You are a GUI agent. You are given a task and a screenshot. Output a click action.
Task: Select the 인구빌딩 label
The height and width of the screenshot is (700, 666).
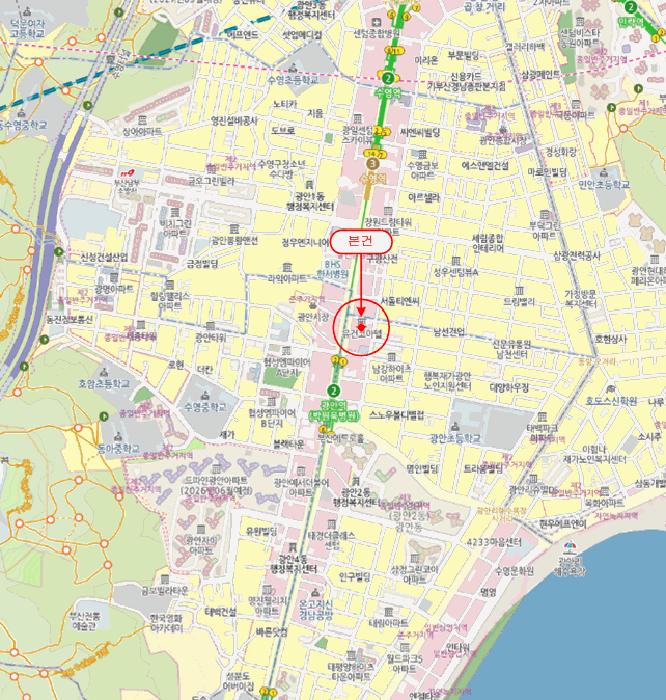(354, 578)
